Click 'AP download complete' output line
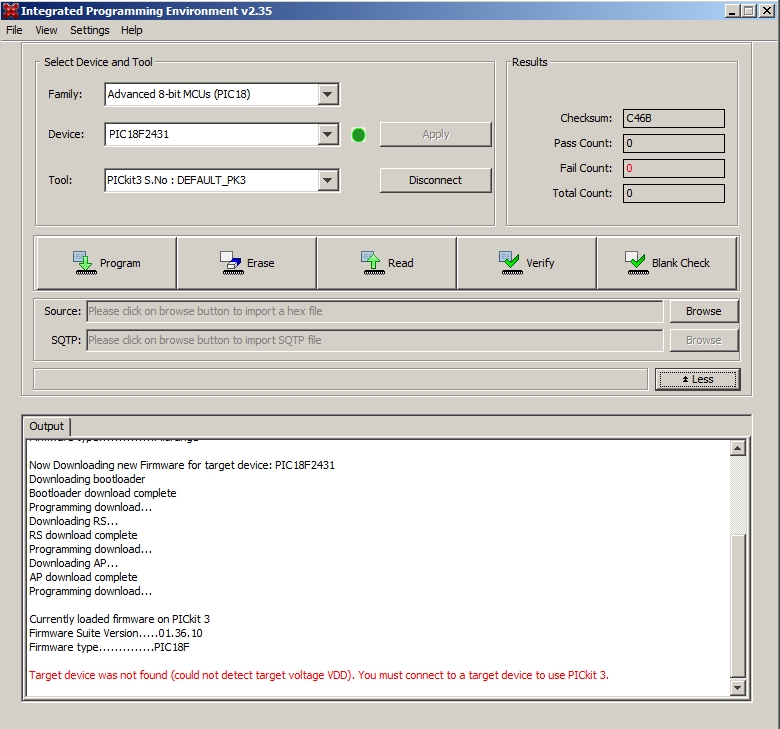 tap(83, 577)
